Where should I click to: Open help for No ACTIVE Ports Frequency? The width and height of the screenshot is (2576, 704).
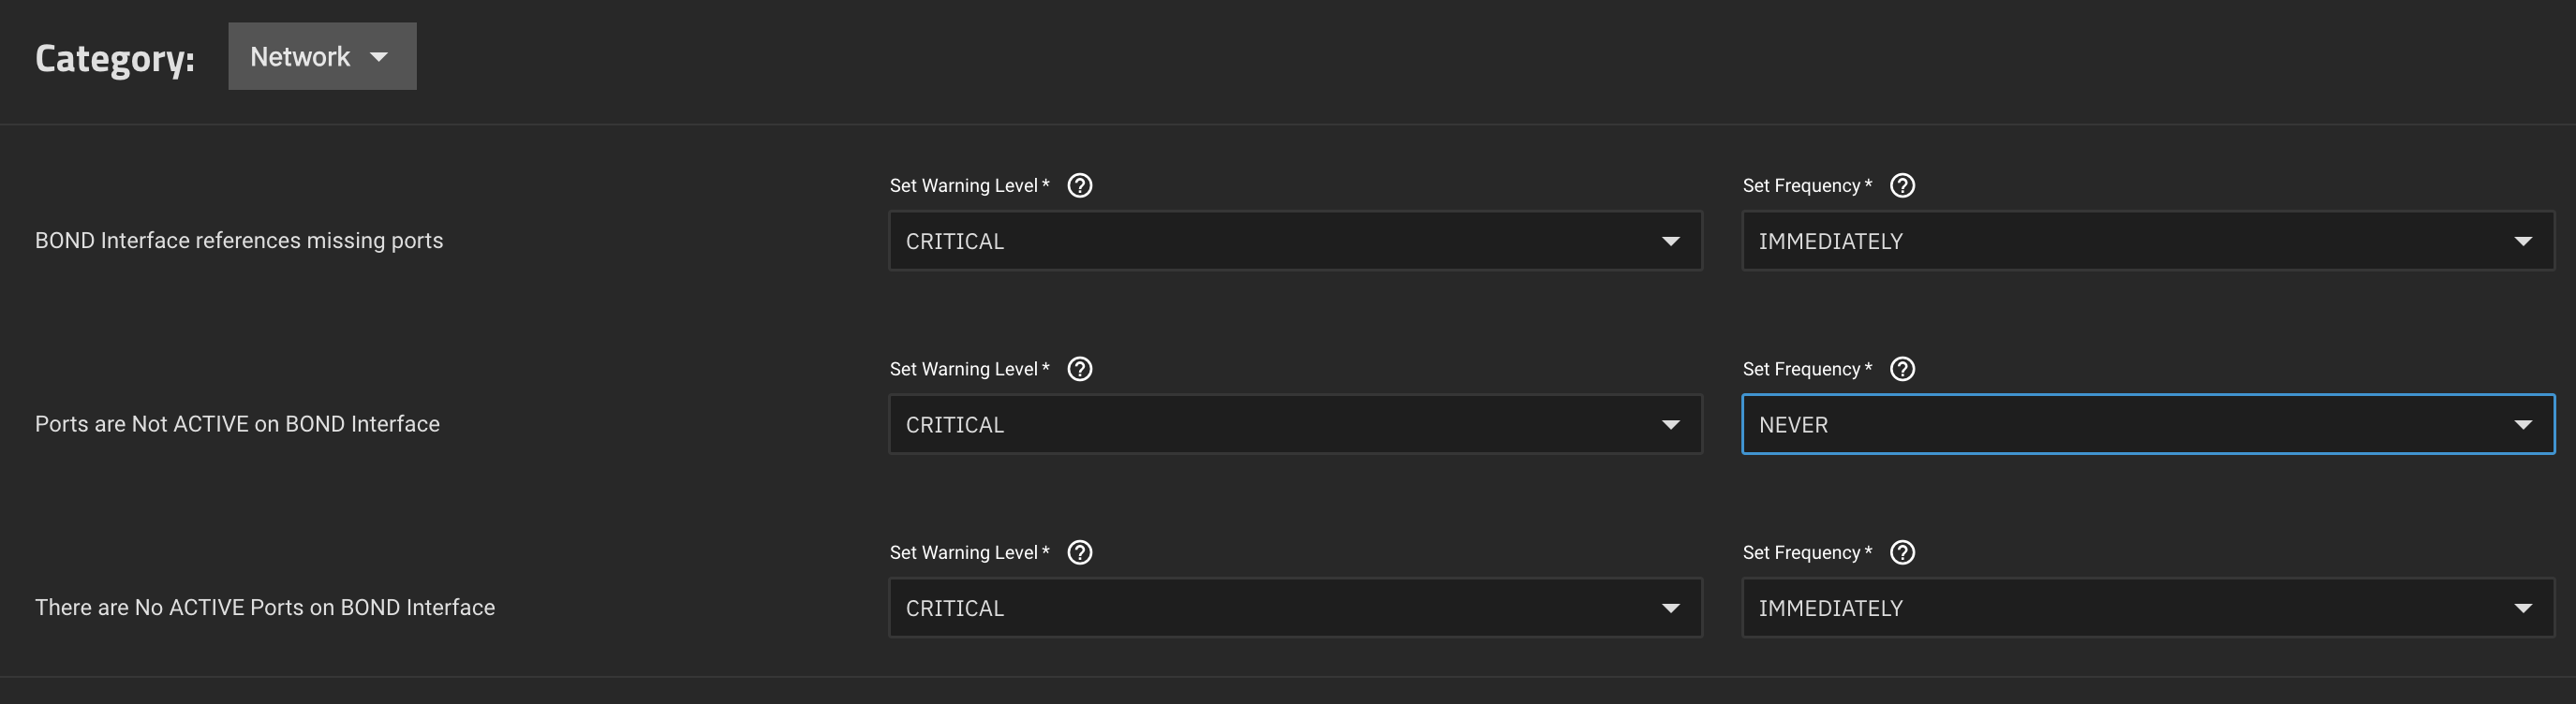click(x=1902, y=552)
